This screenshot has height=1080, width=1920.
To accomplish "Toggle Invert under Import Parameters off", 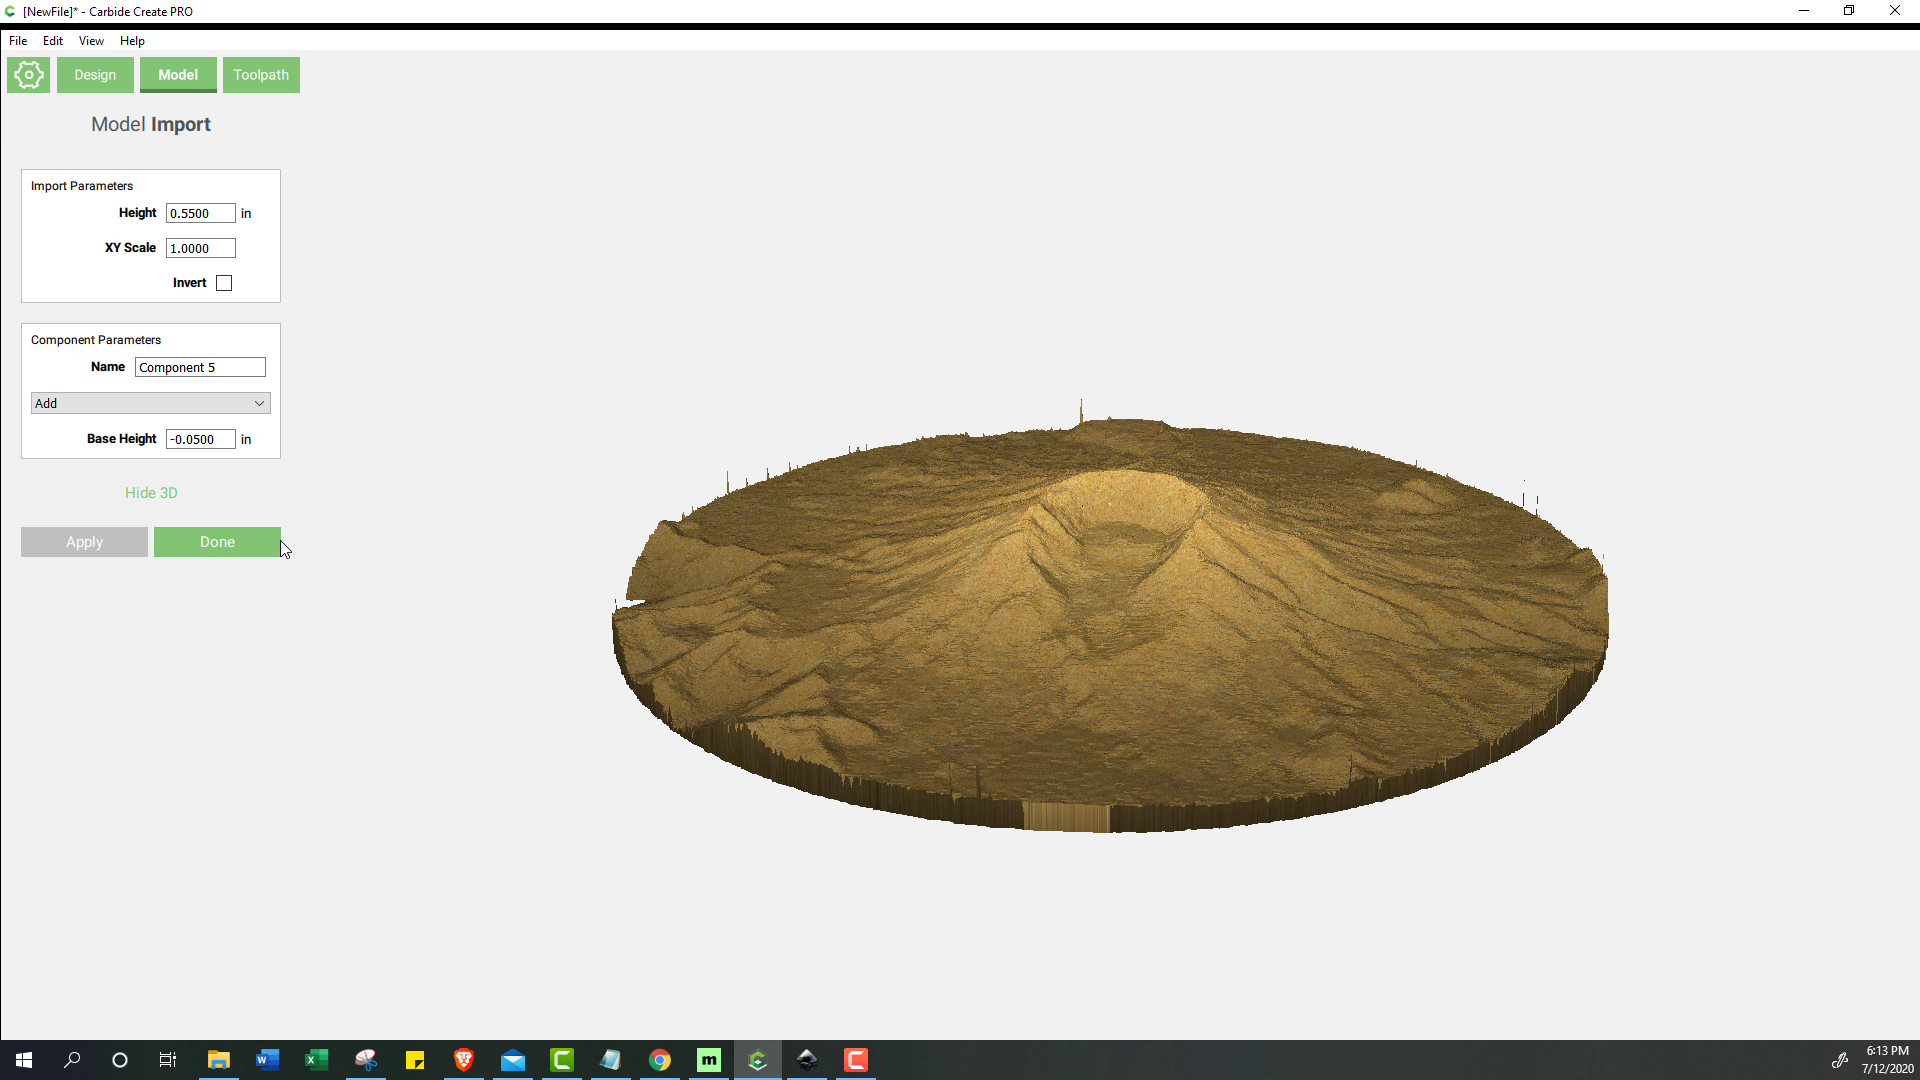I will click(x=224, y=283).
